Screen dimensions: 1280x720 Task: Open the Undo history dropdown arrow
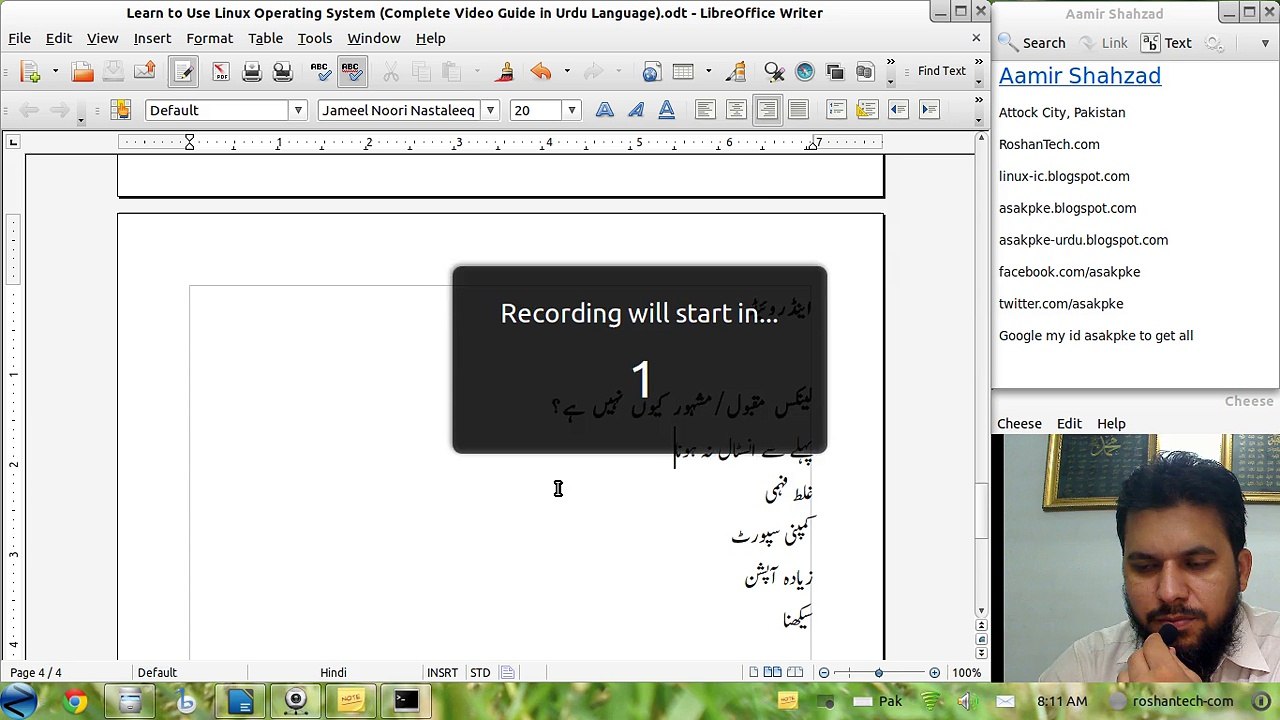point(567,72)
